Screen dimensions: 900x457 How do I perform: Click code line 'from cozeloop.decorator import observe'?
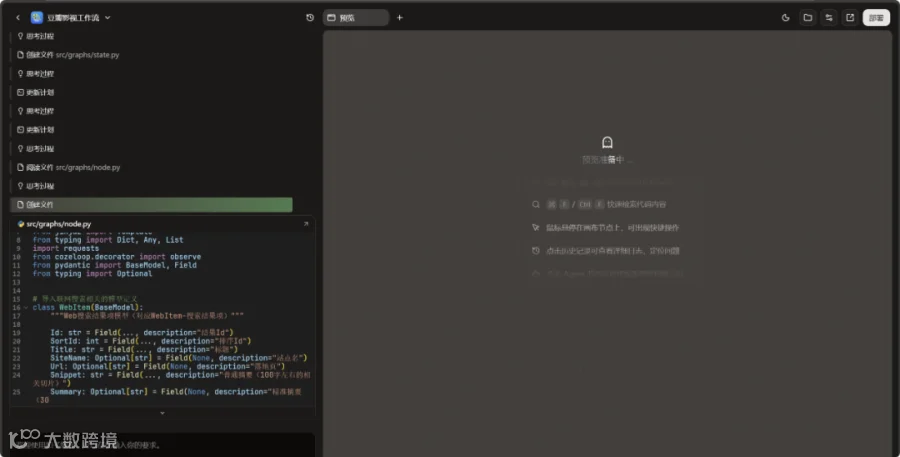(x=117, y=257)
